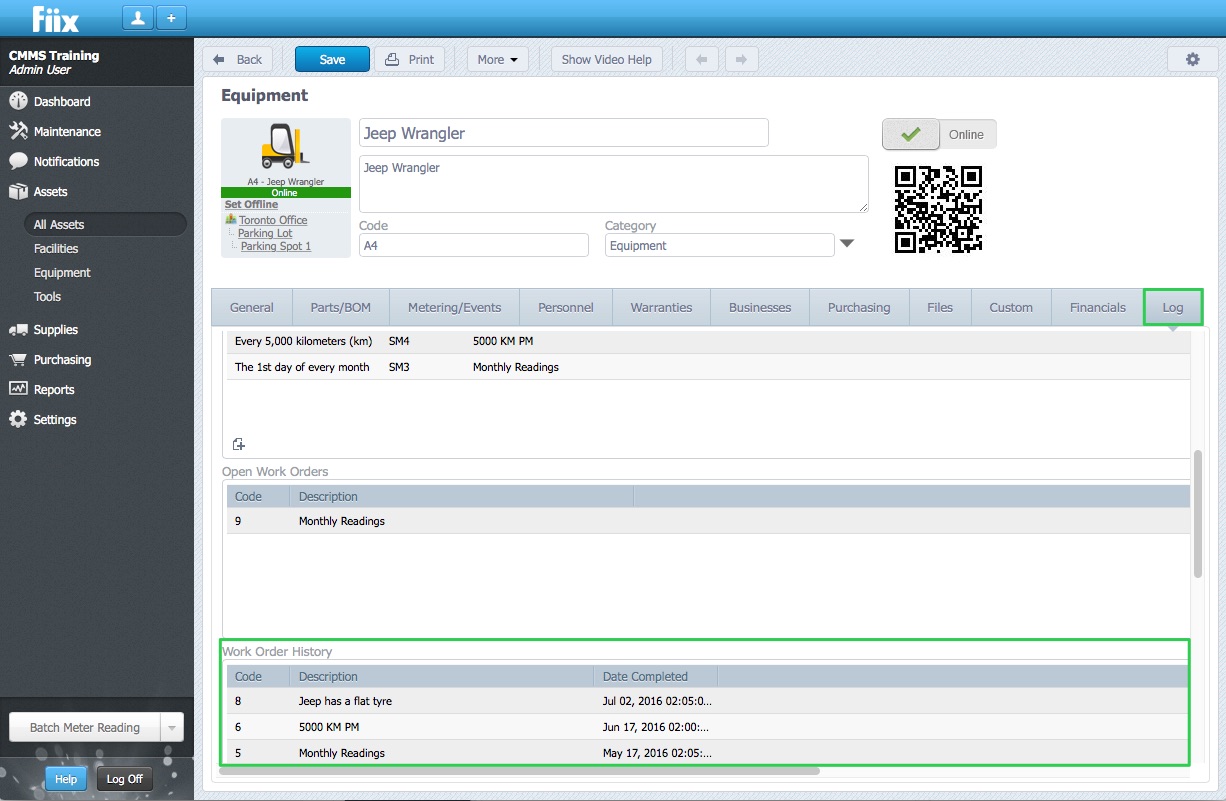Click Show Video Help button

[x=606, y=59]
